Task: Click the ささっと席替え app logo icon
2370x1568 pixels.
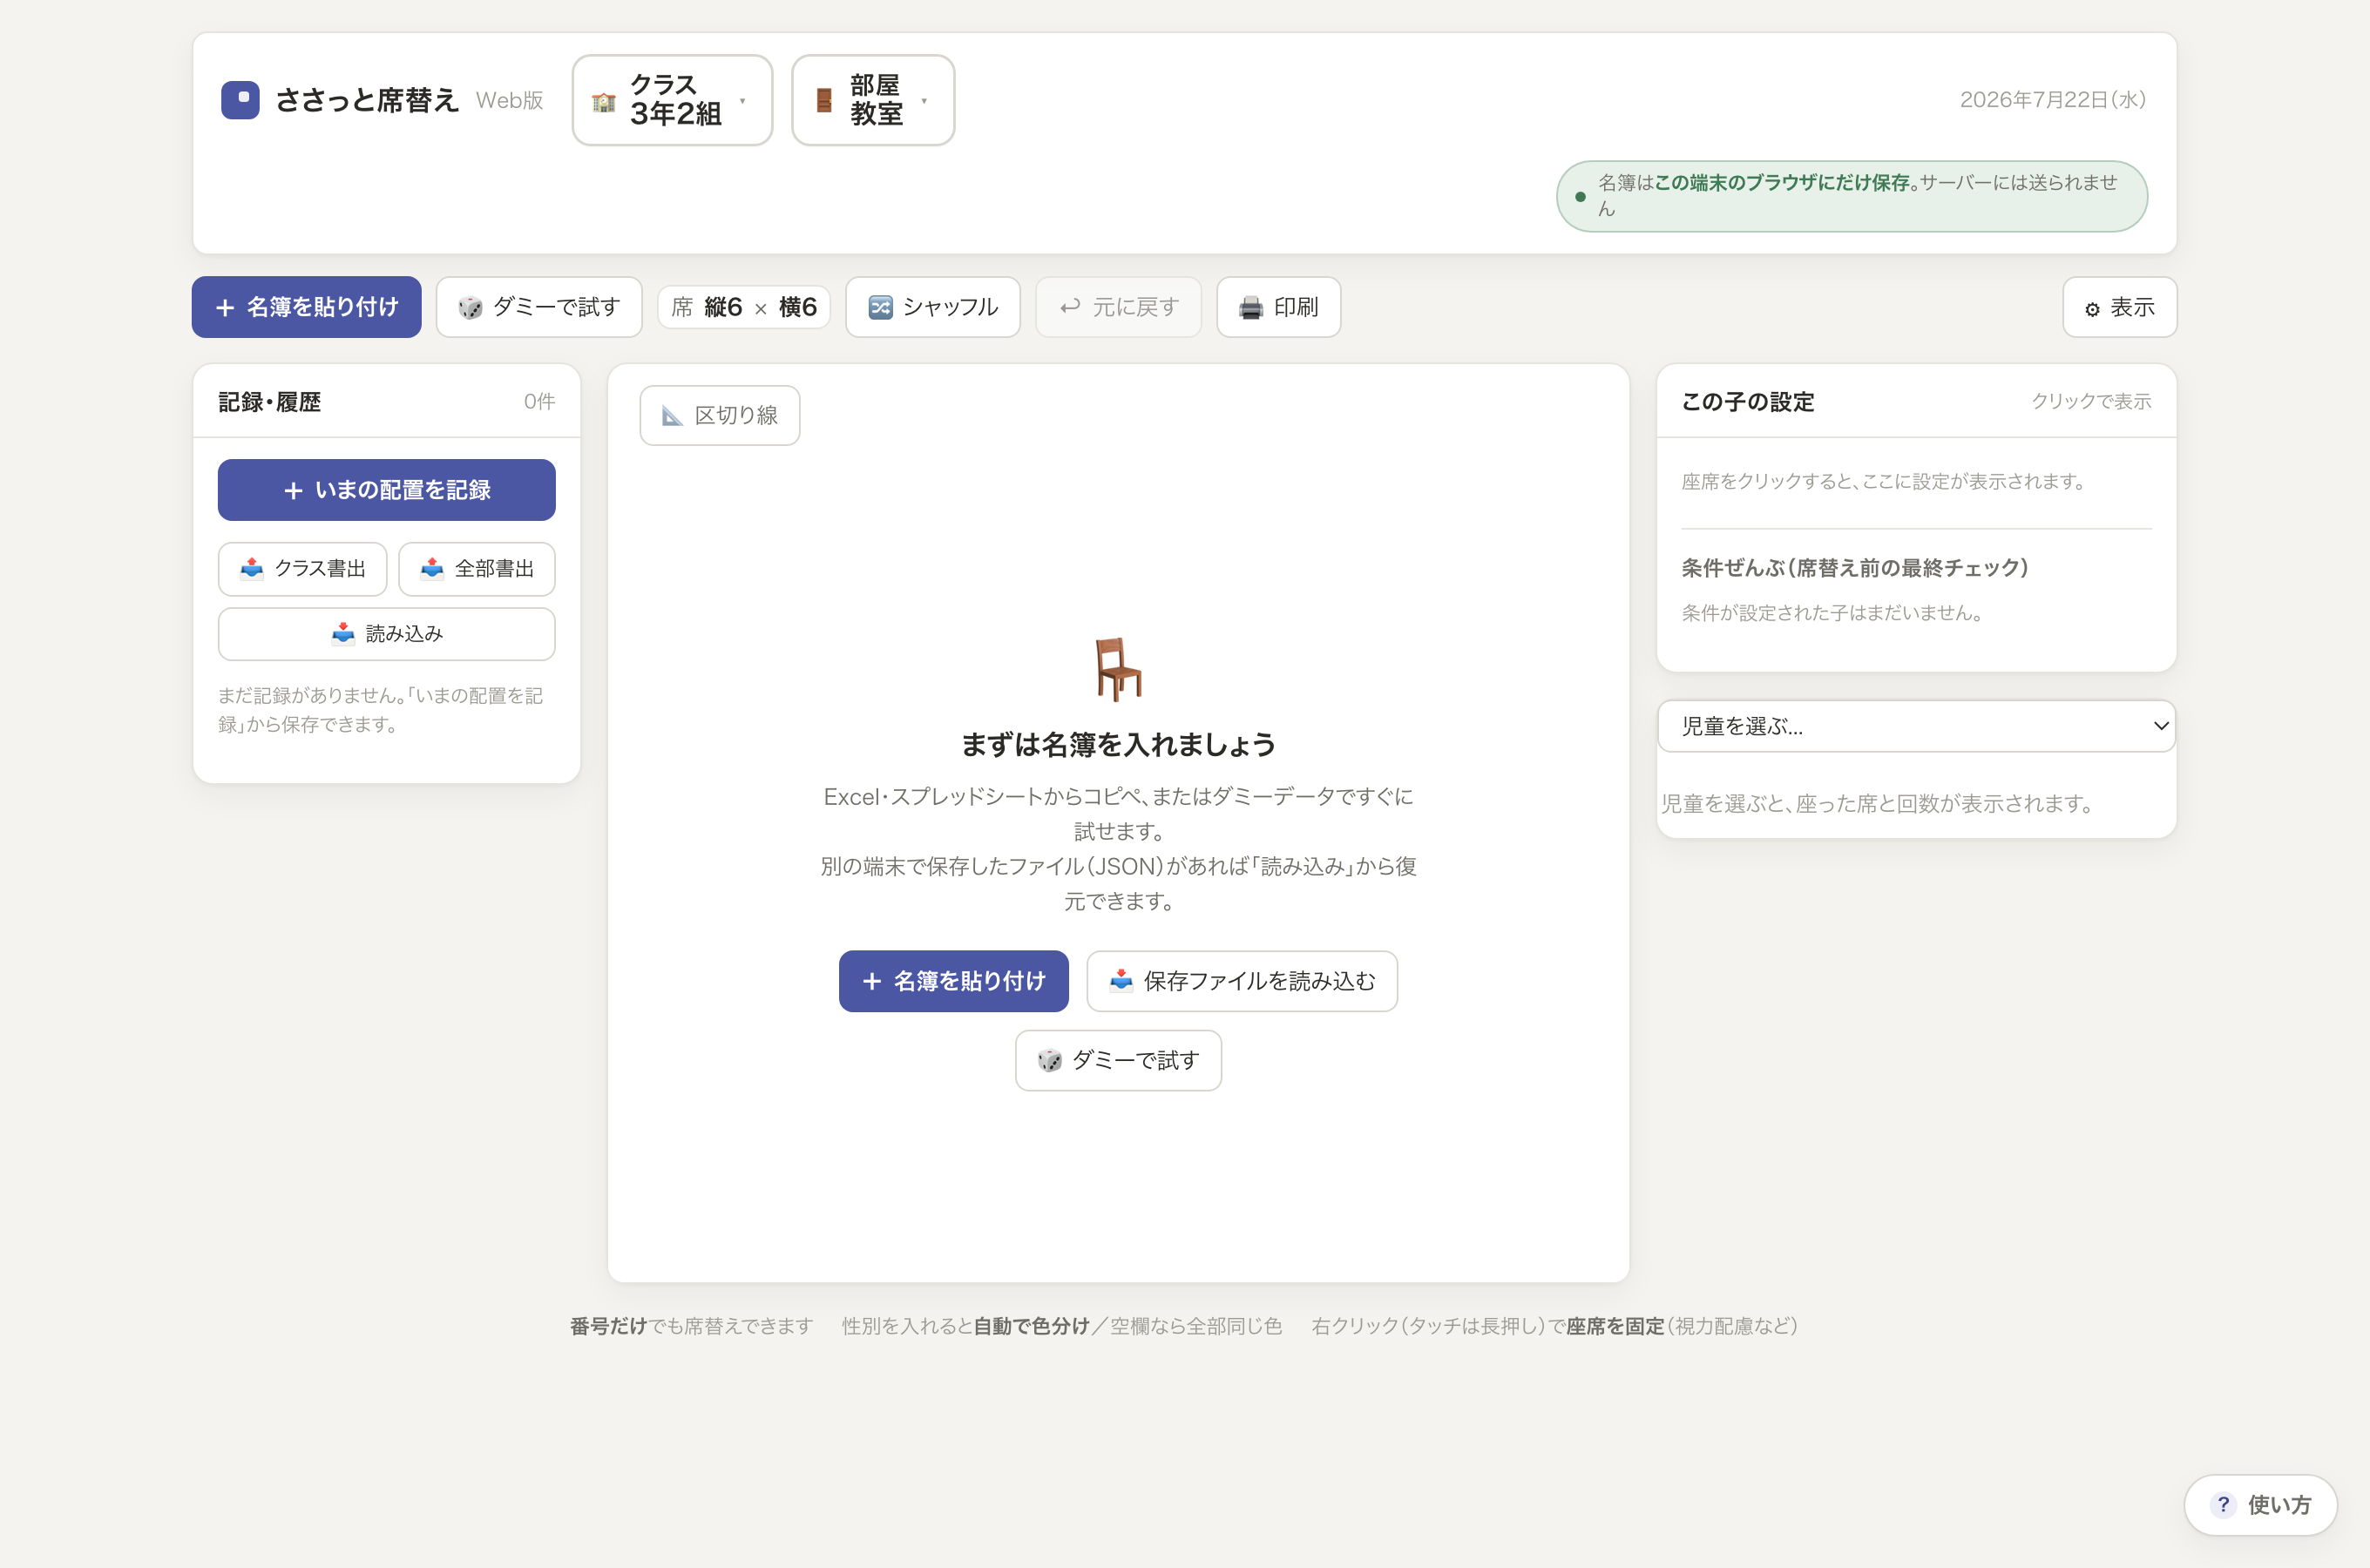Action: coord(240,100)
